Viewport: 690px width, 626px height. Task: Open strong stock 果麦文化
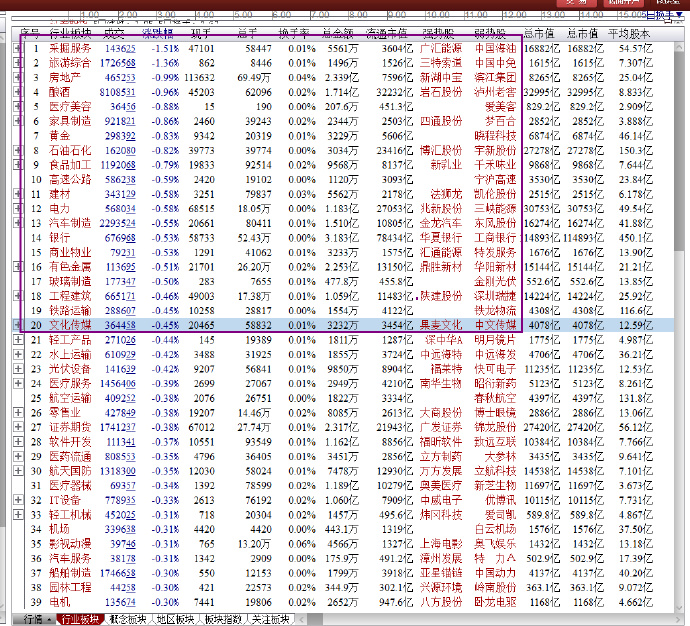(x=441, y=325)
